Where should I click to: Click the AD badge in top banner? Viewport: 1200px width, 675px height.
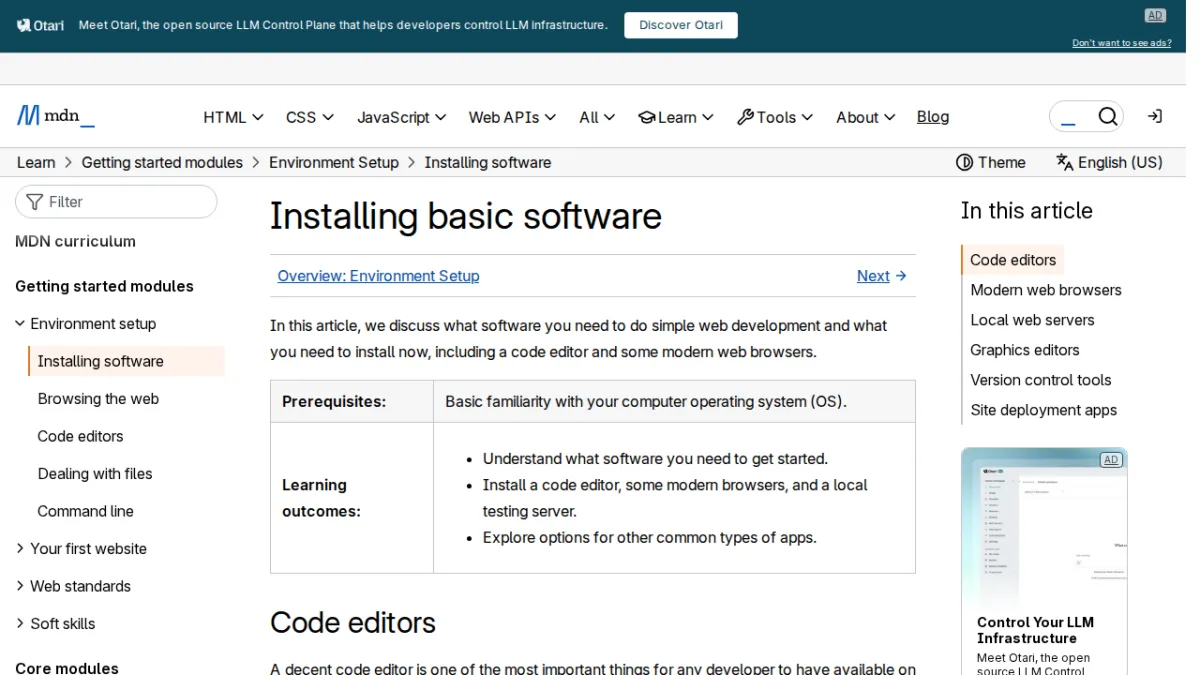click(x=1155, y=15)
